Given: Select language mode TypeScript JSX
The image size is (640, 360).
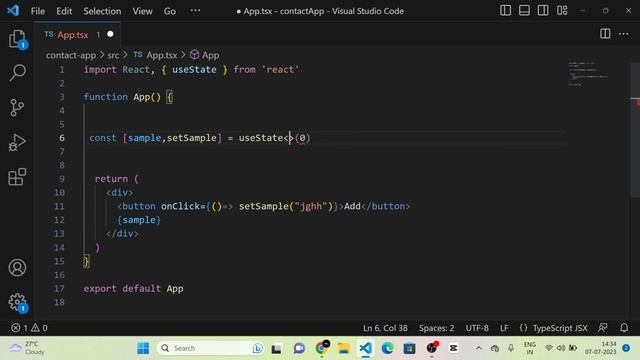Looking at the screenshot, I should pyautogui.click(x=560, y=328).
